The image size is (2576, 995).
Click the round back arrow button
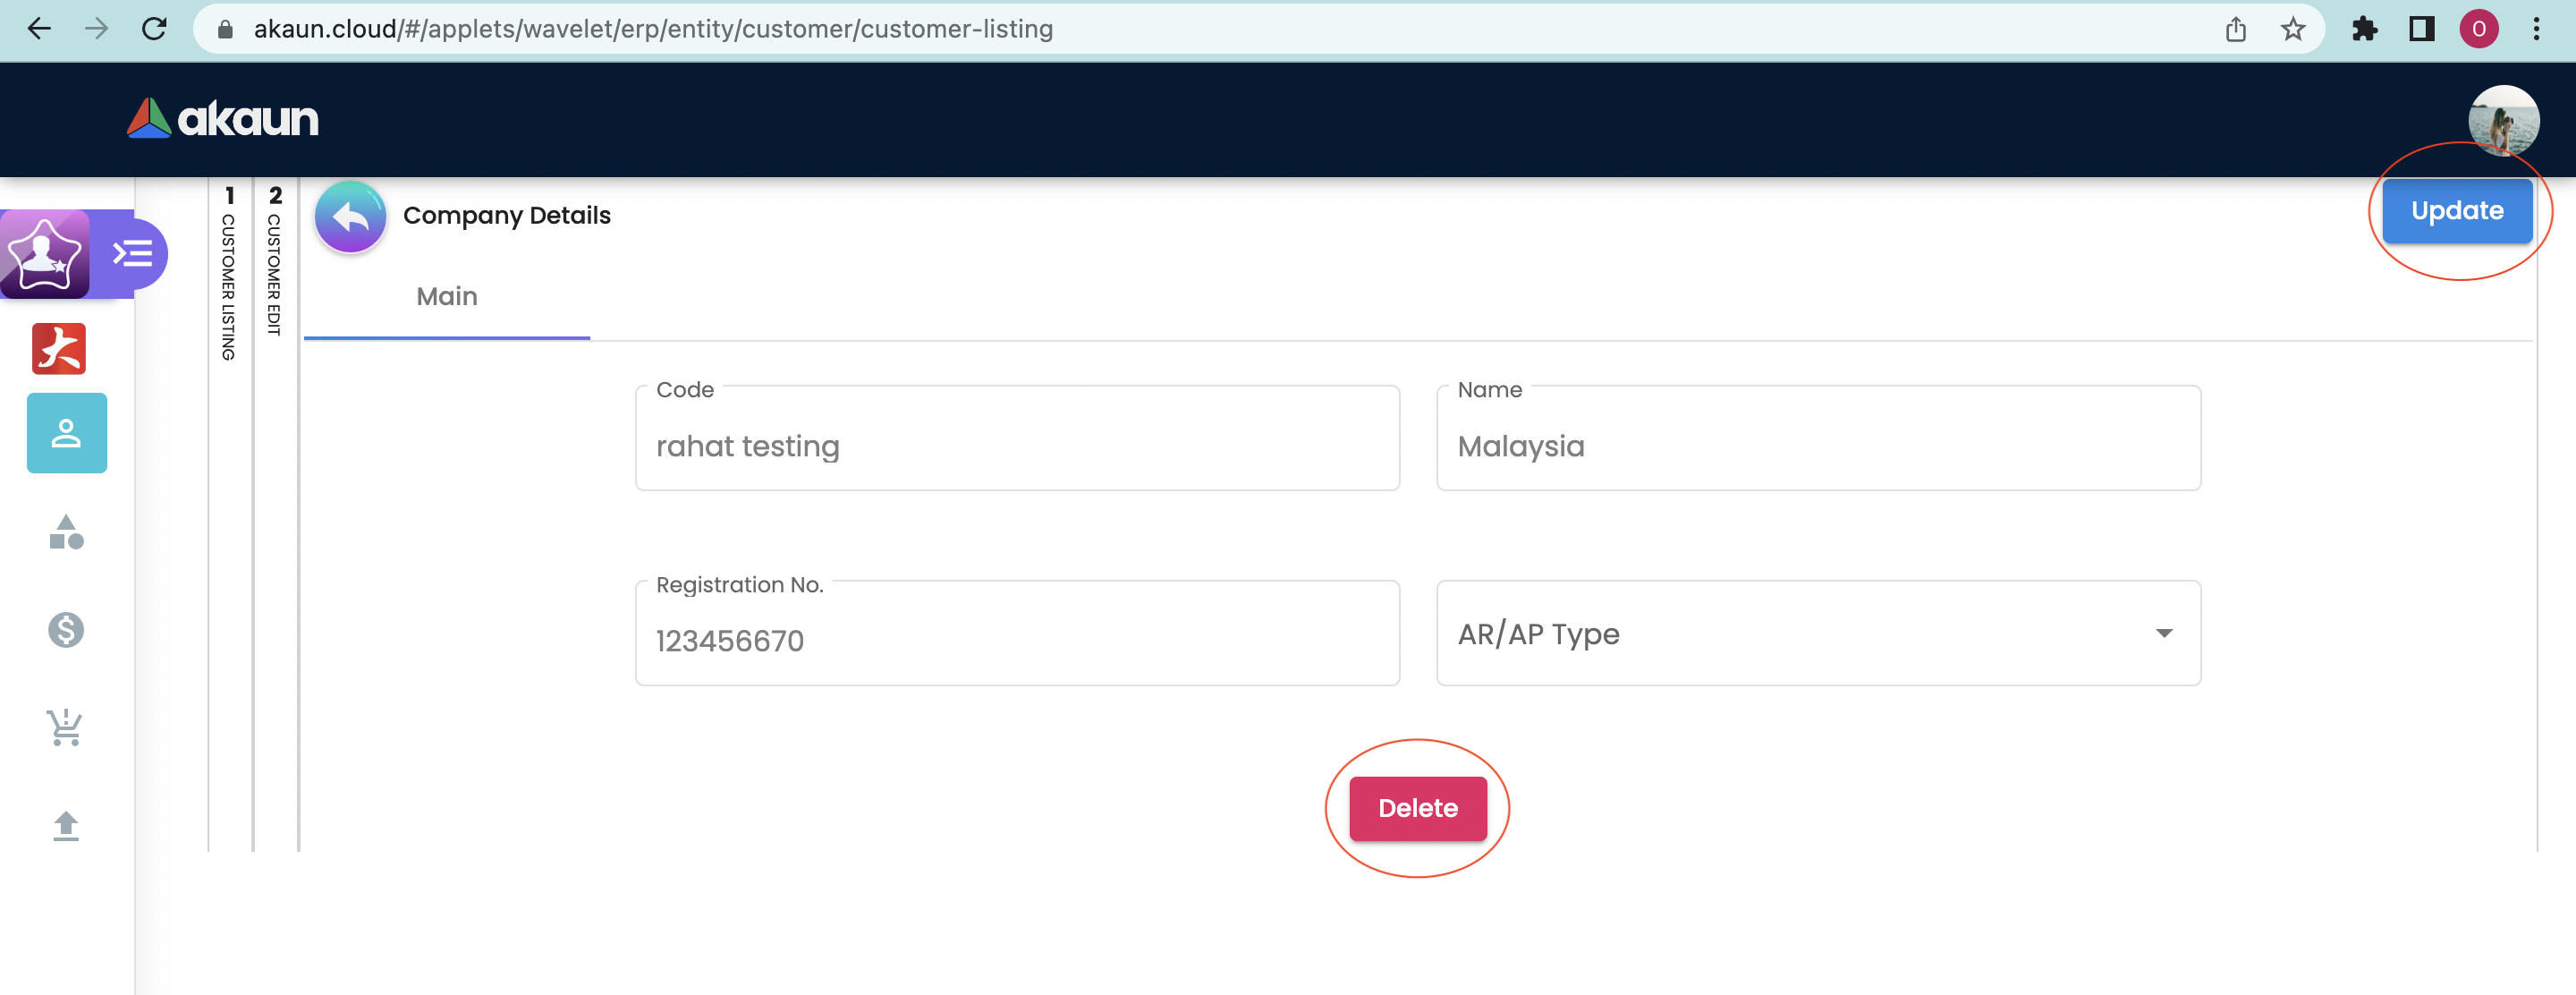pyautogui.click(x=350, y=216)
